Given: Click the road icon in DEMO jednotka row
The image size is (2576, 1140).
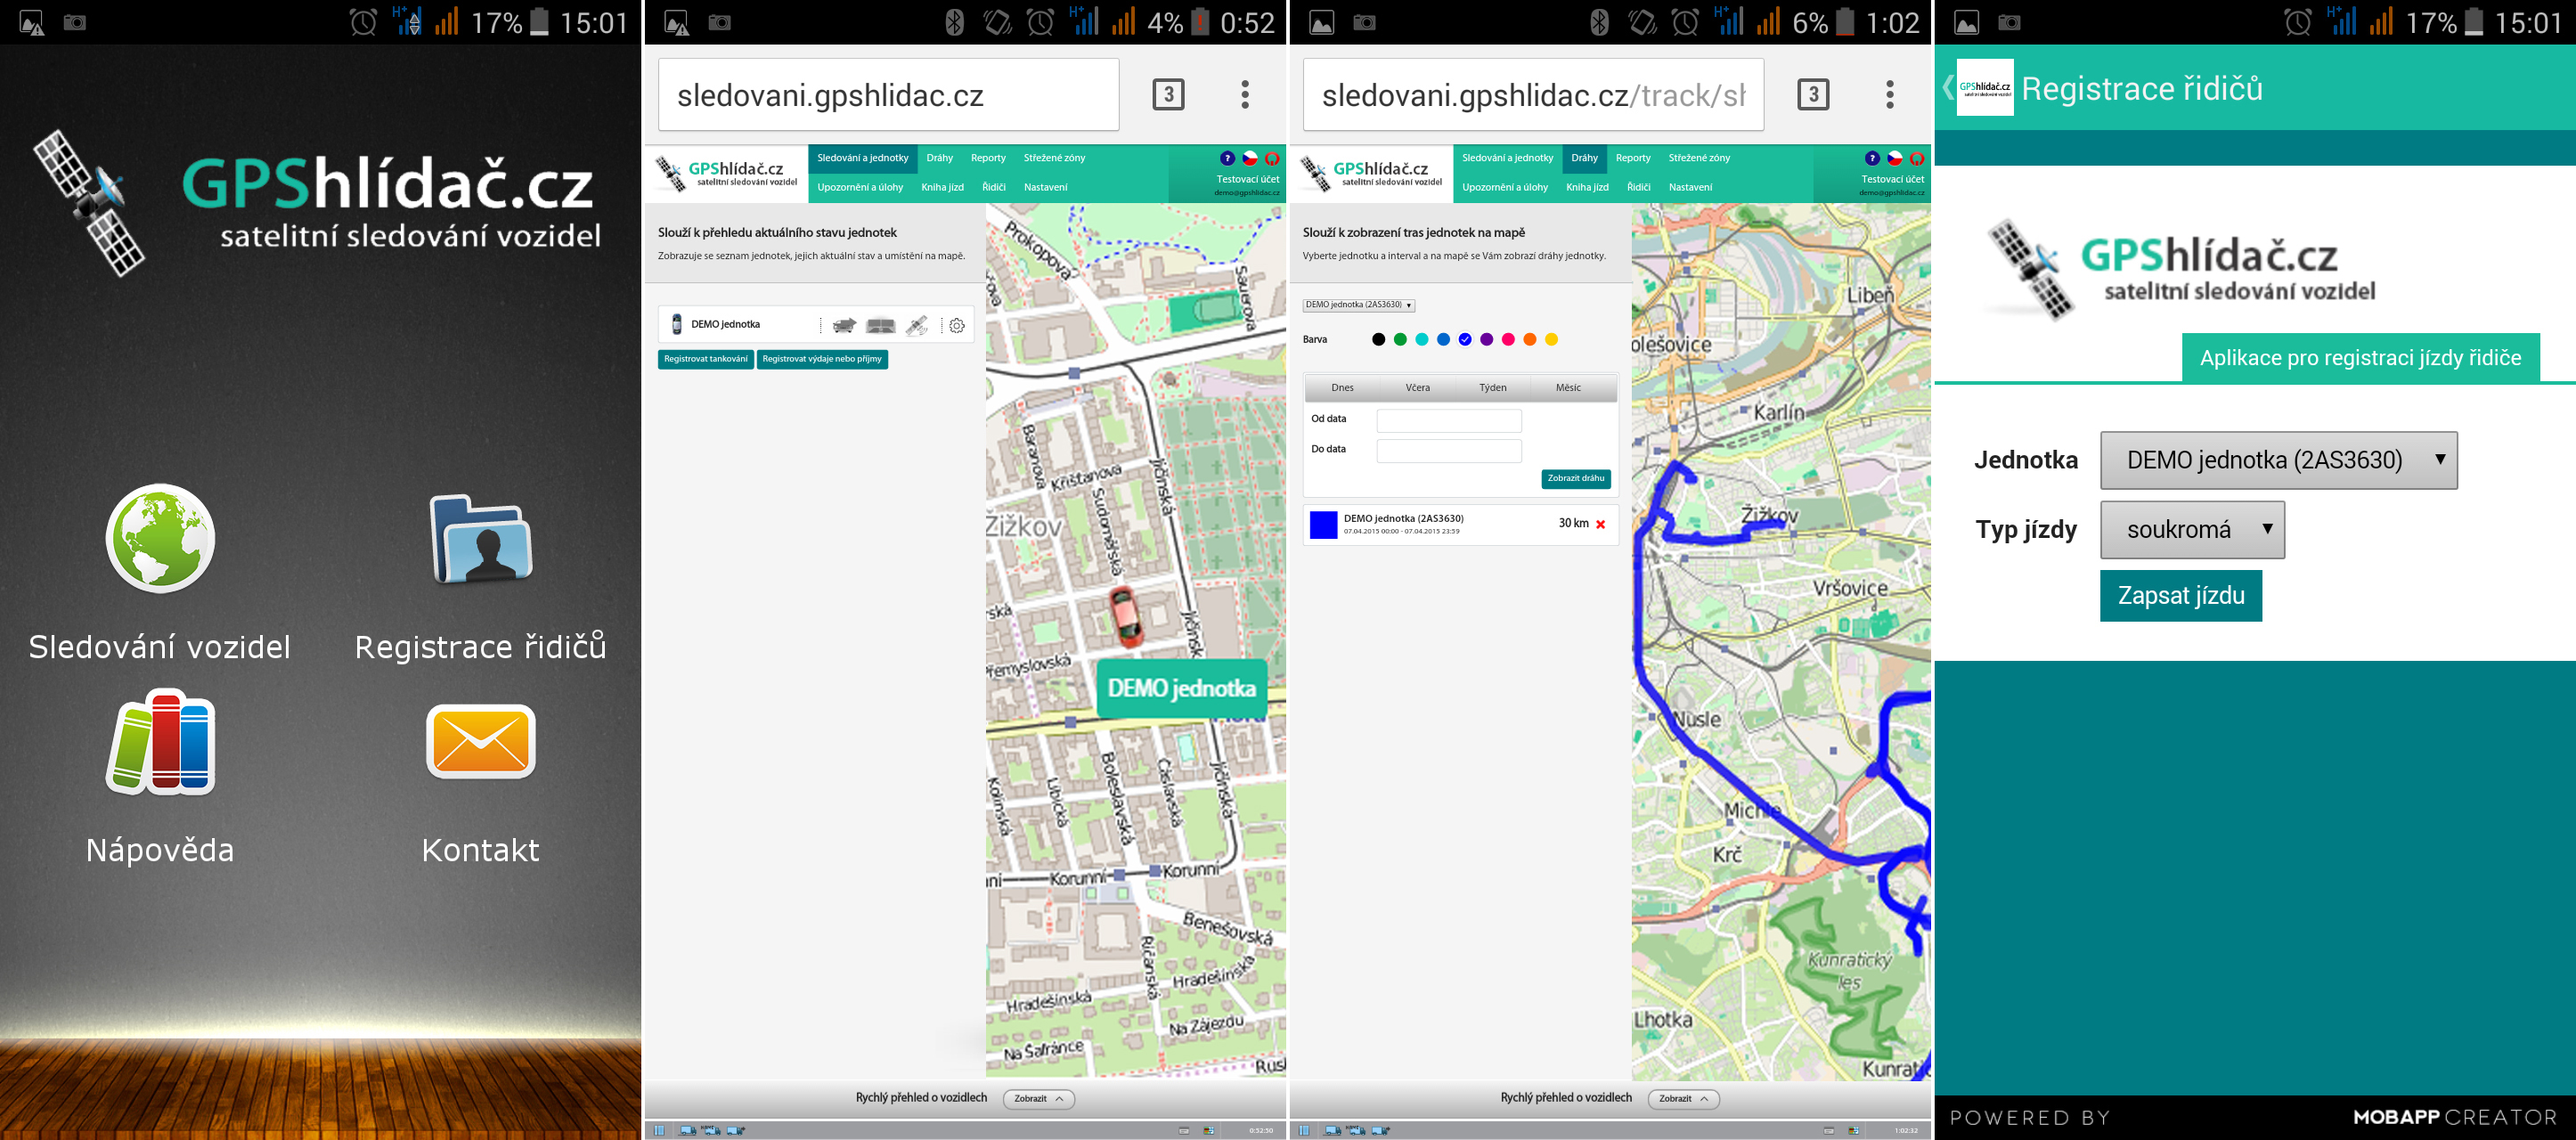Looking at the screenshot, I should click(x=880, y=325).
